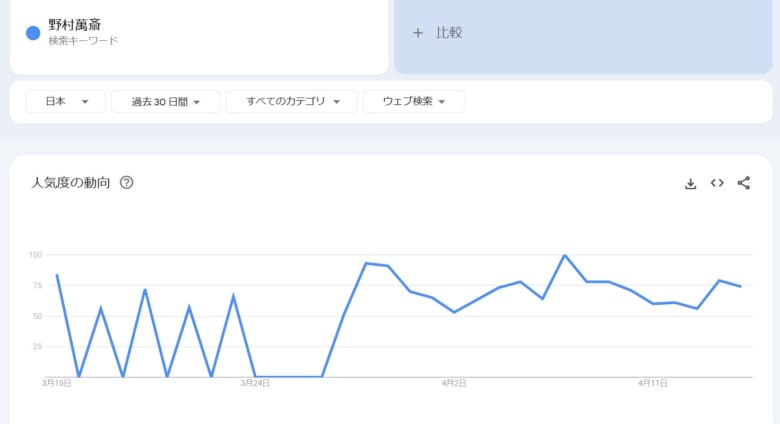The image size is (780, 424).
Task: Click the blue dot beside 野村萬斎
Action: pos(33,33)
